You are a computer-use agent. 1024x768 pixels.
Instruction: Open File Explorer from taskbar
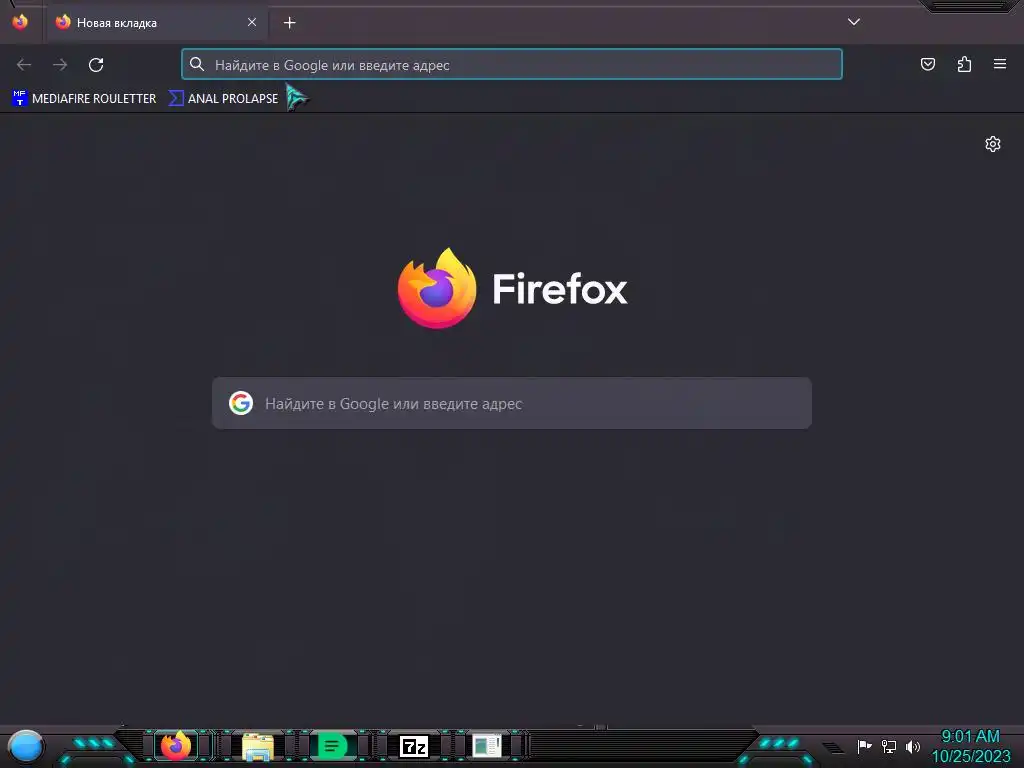(x=258, y=746)
